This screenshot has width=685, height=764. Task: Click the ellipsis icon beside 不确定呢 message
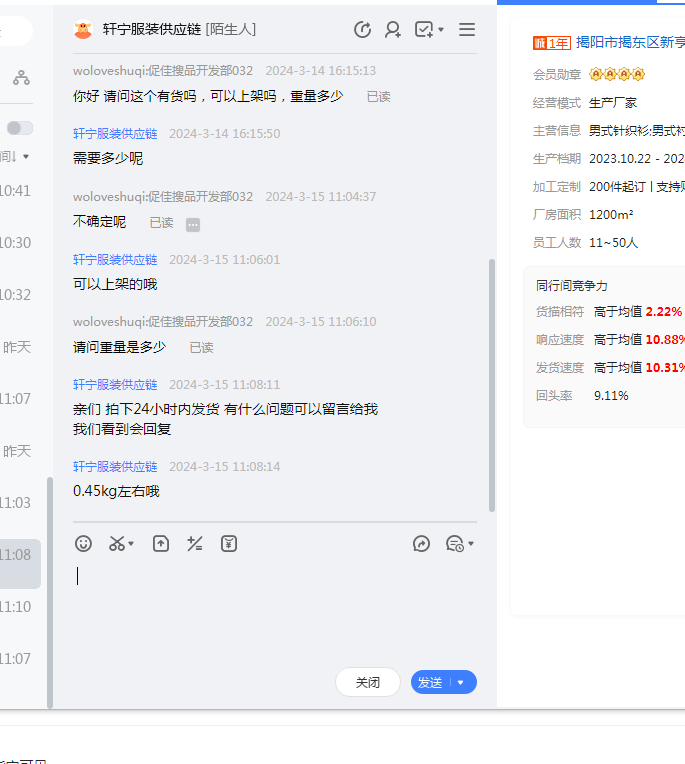coord(193,225)
